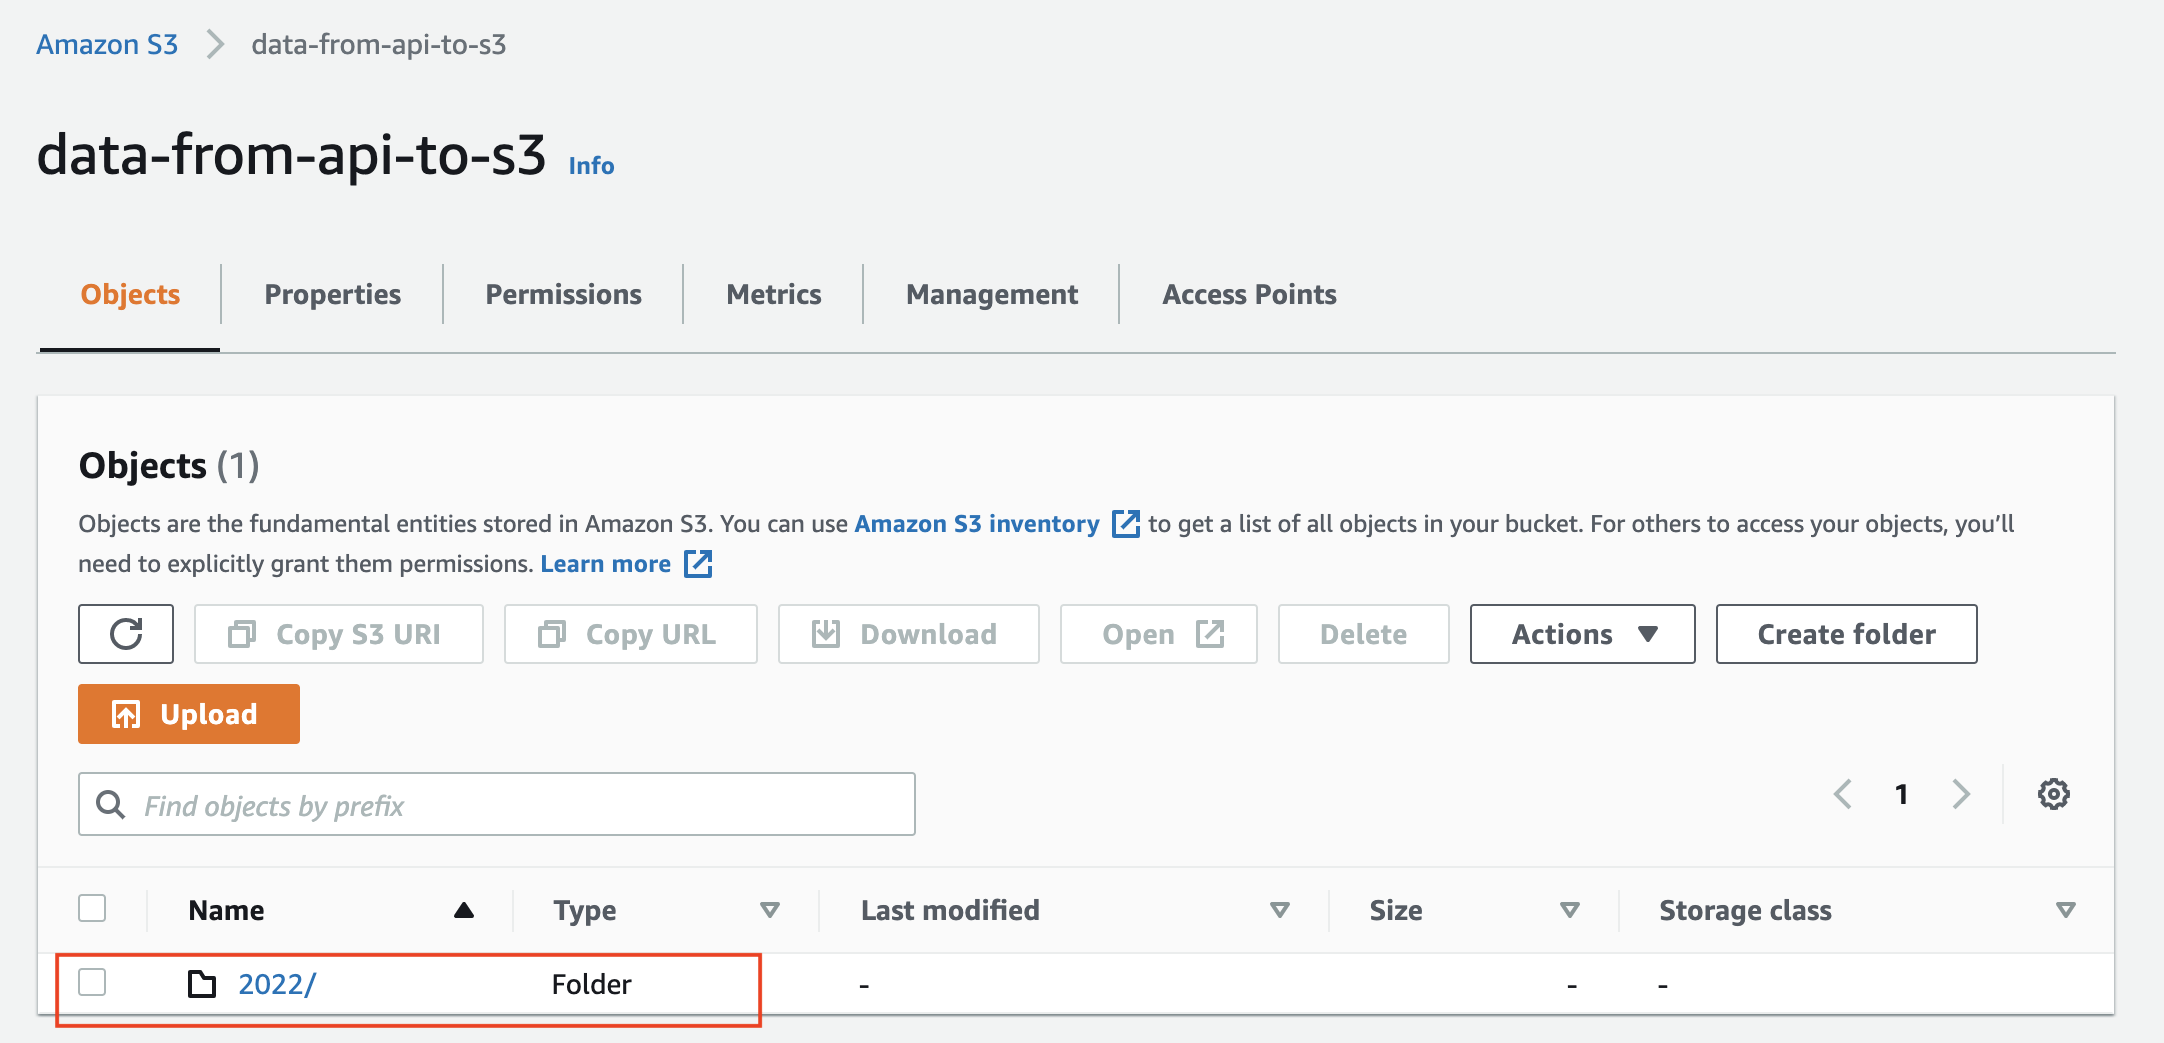Switch to the Permissions tab
This screenshot has width=2164, height=1043.
point(563,294)
